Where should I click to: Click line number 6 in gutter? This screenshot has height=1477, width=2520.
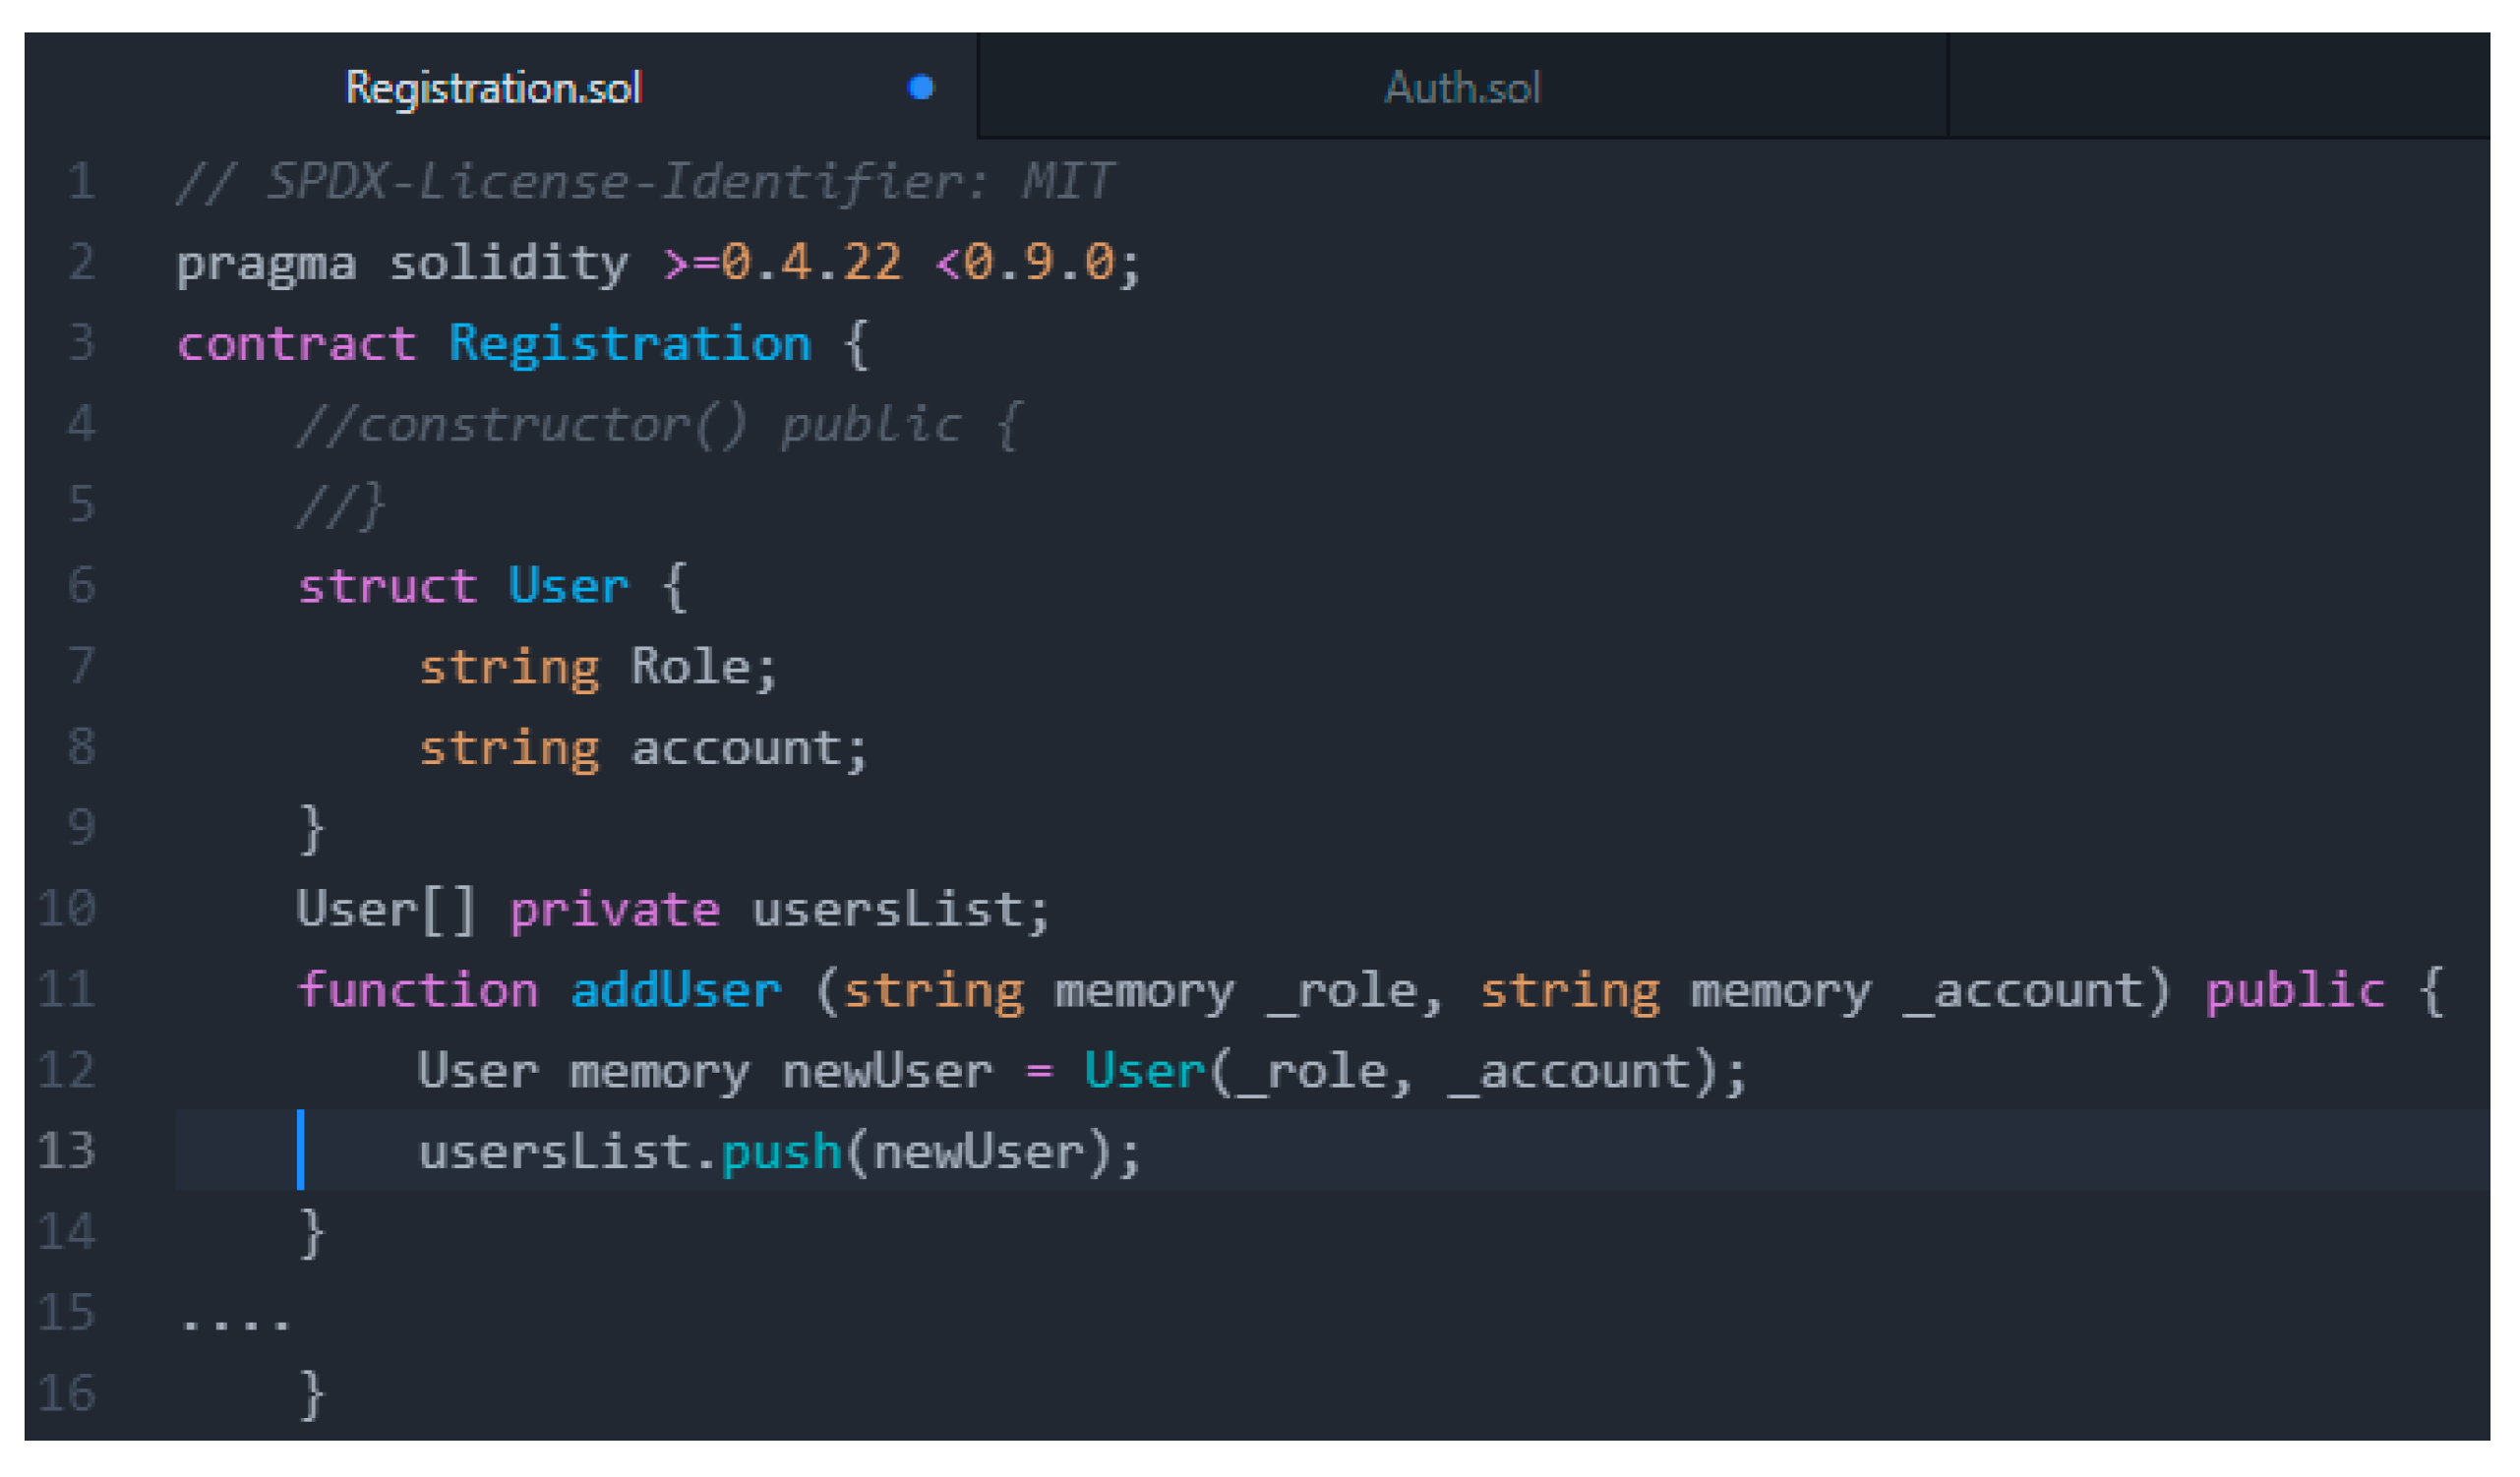(82, 586)
